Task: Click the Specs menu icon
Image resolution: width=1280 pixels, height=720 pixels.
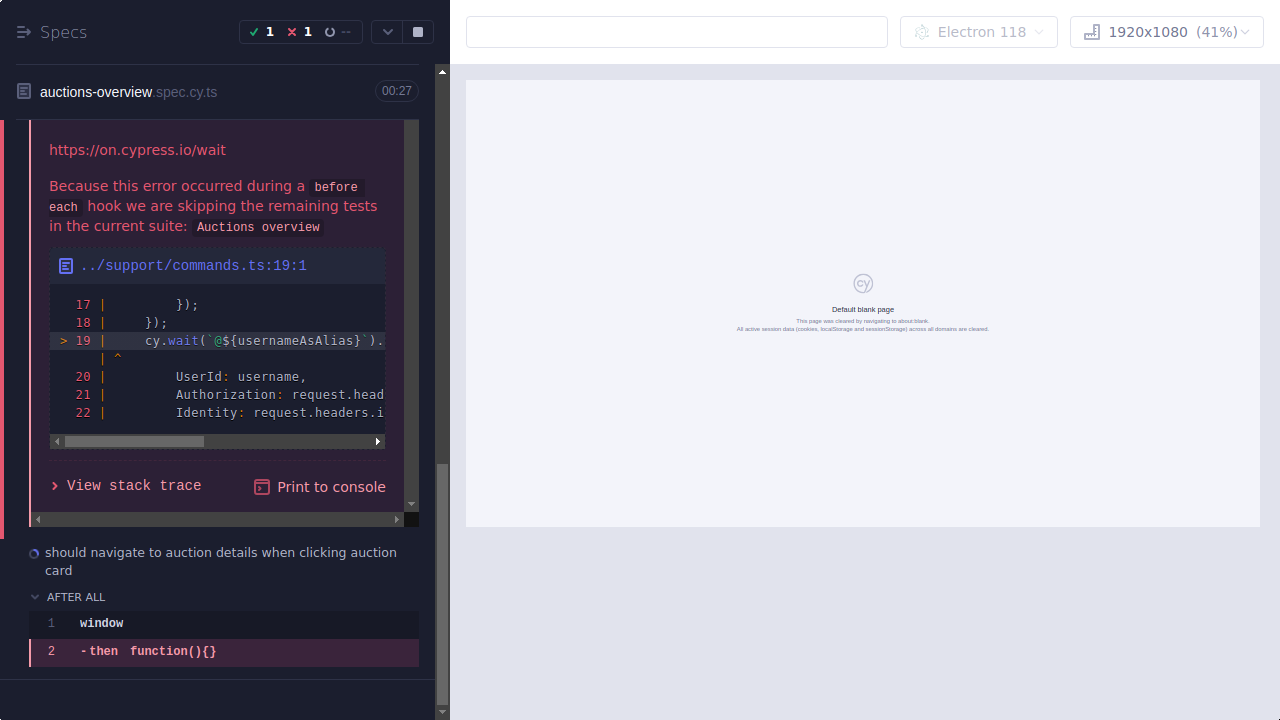Action: (24, 31)
